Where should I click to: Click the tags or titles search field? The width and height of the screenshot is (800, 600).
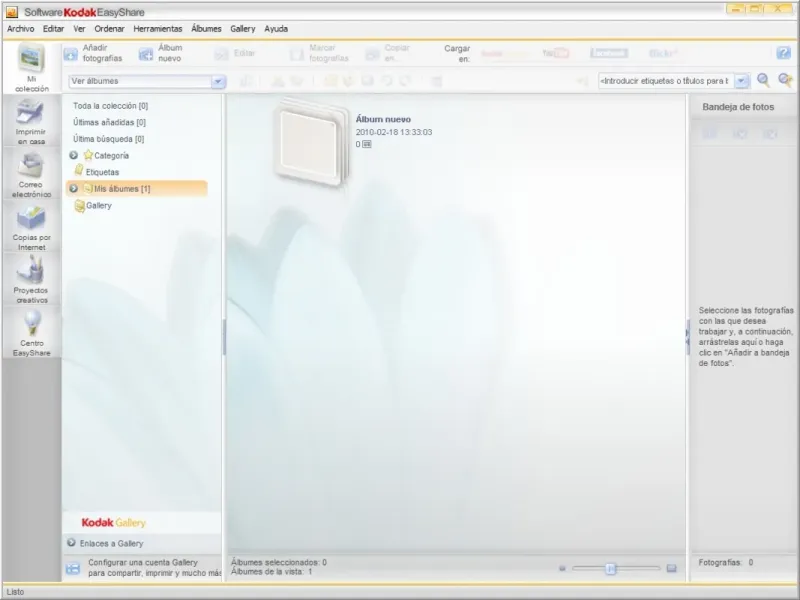(x=666, y=81)
